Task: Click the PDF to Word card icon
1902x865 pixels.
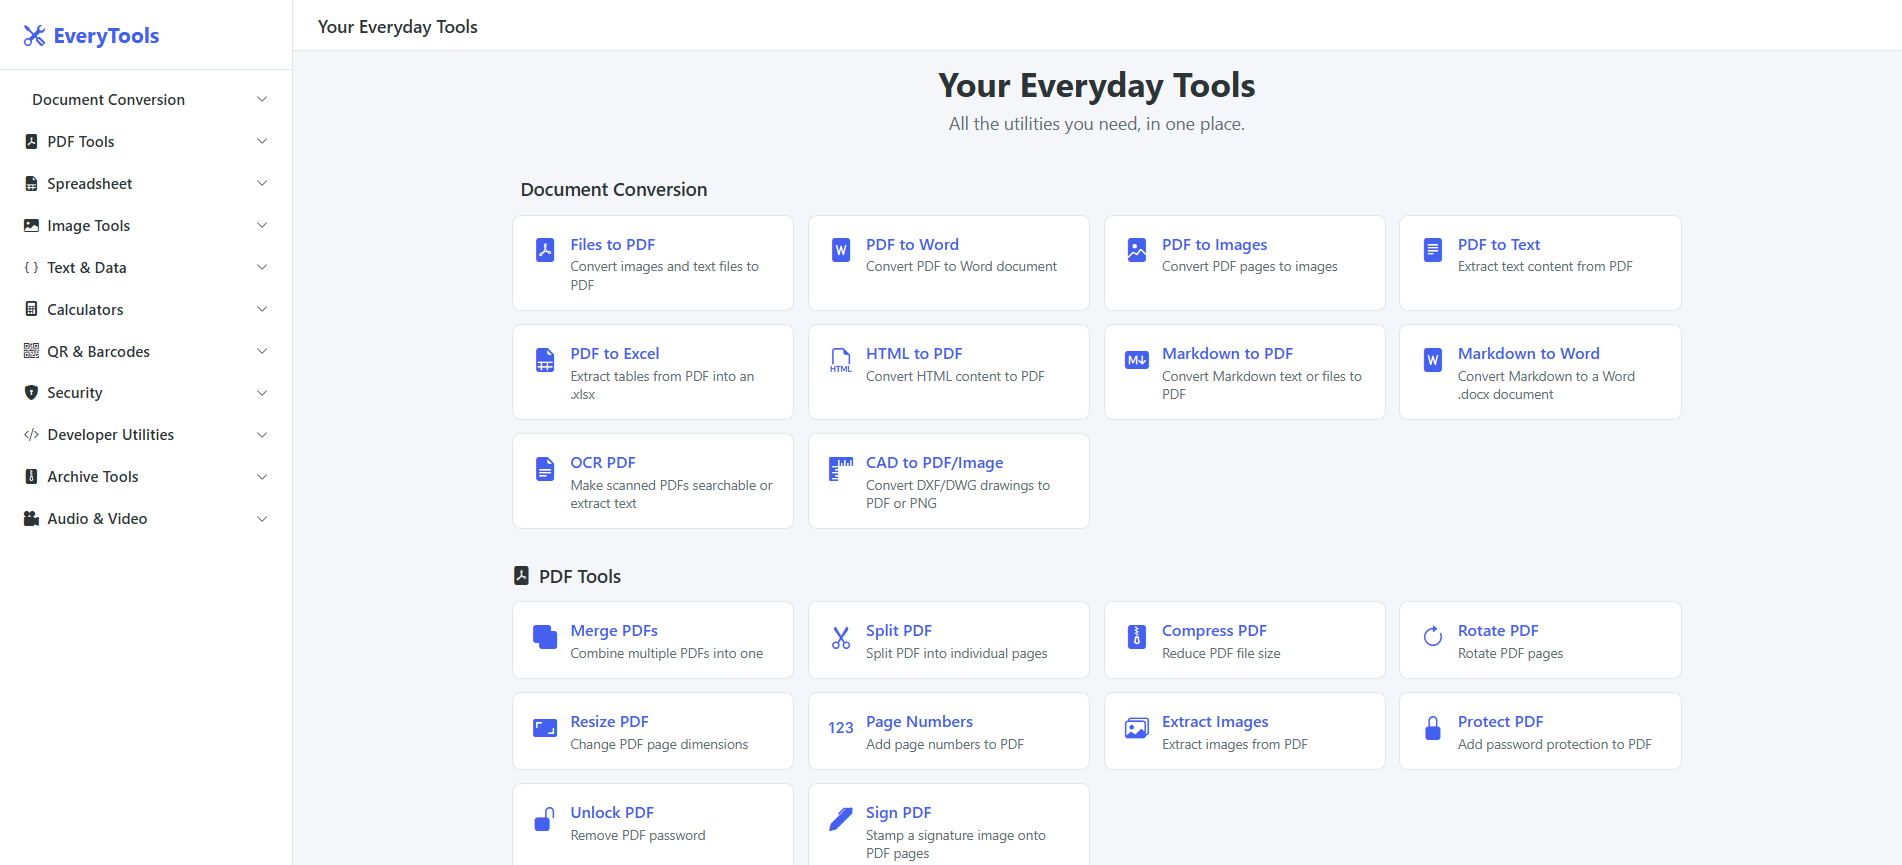Action: 841,249
